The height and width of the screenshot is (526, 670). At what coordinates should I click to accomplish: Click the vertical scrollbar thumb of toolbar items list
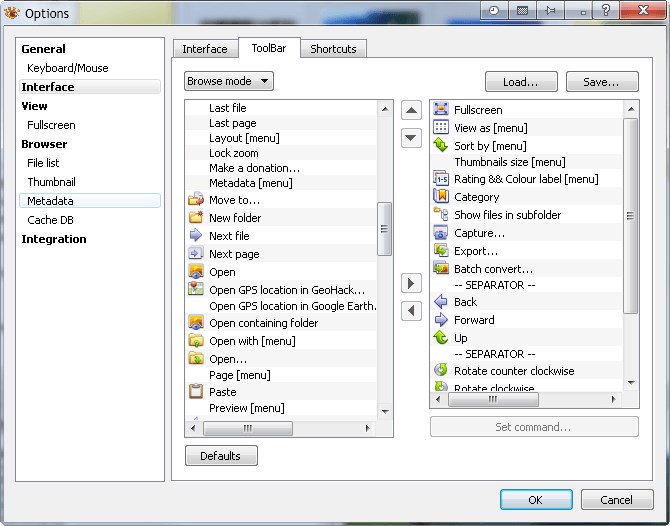630,216
